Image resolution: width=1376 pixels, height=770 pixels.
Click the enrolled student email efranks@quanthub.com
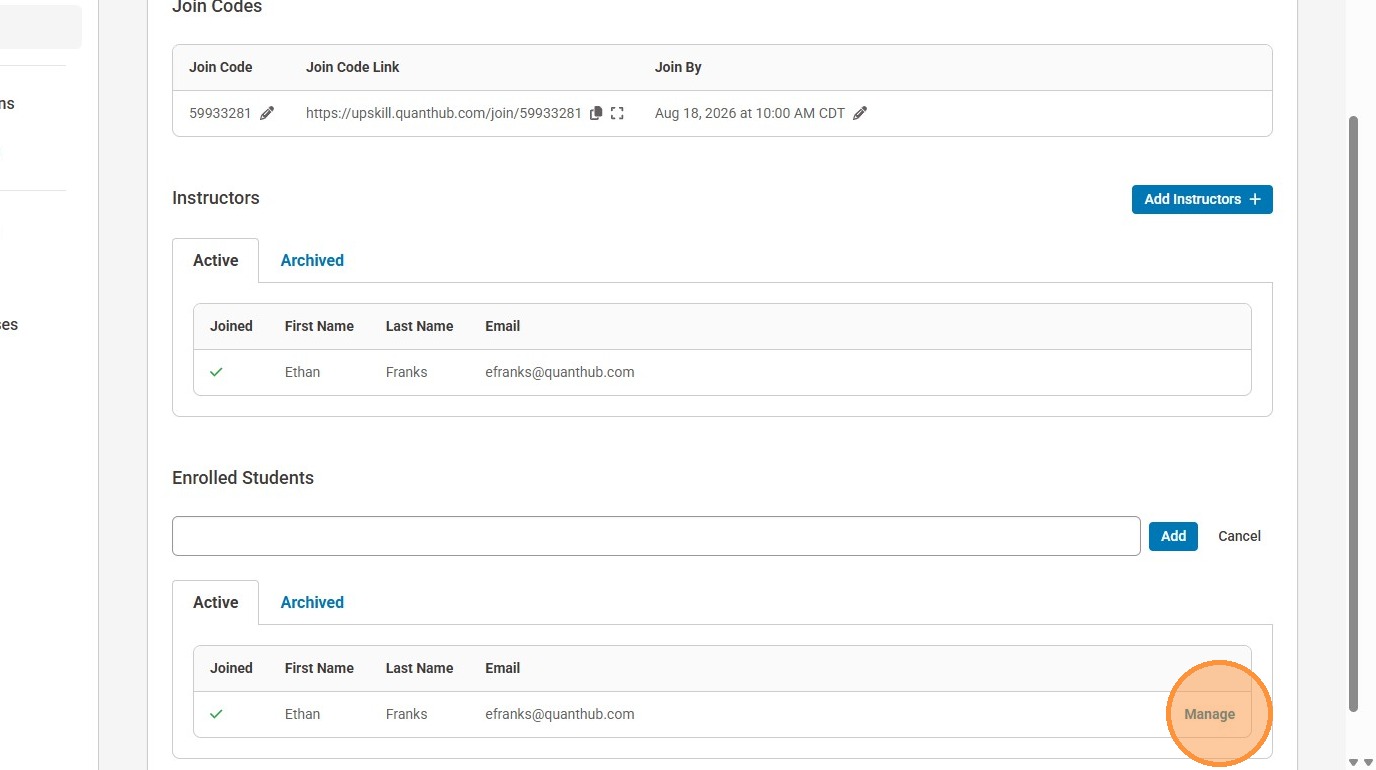click(559, 714)
